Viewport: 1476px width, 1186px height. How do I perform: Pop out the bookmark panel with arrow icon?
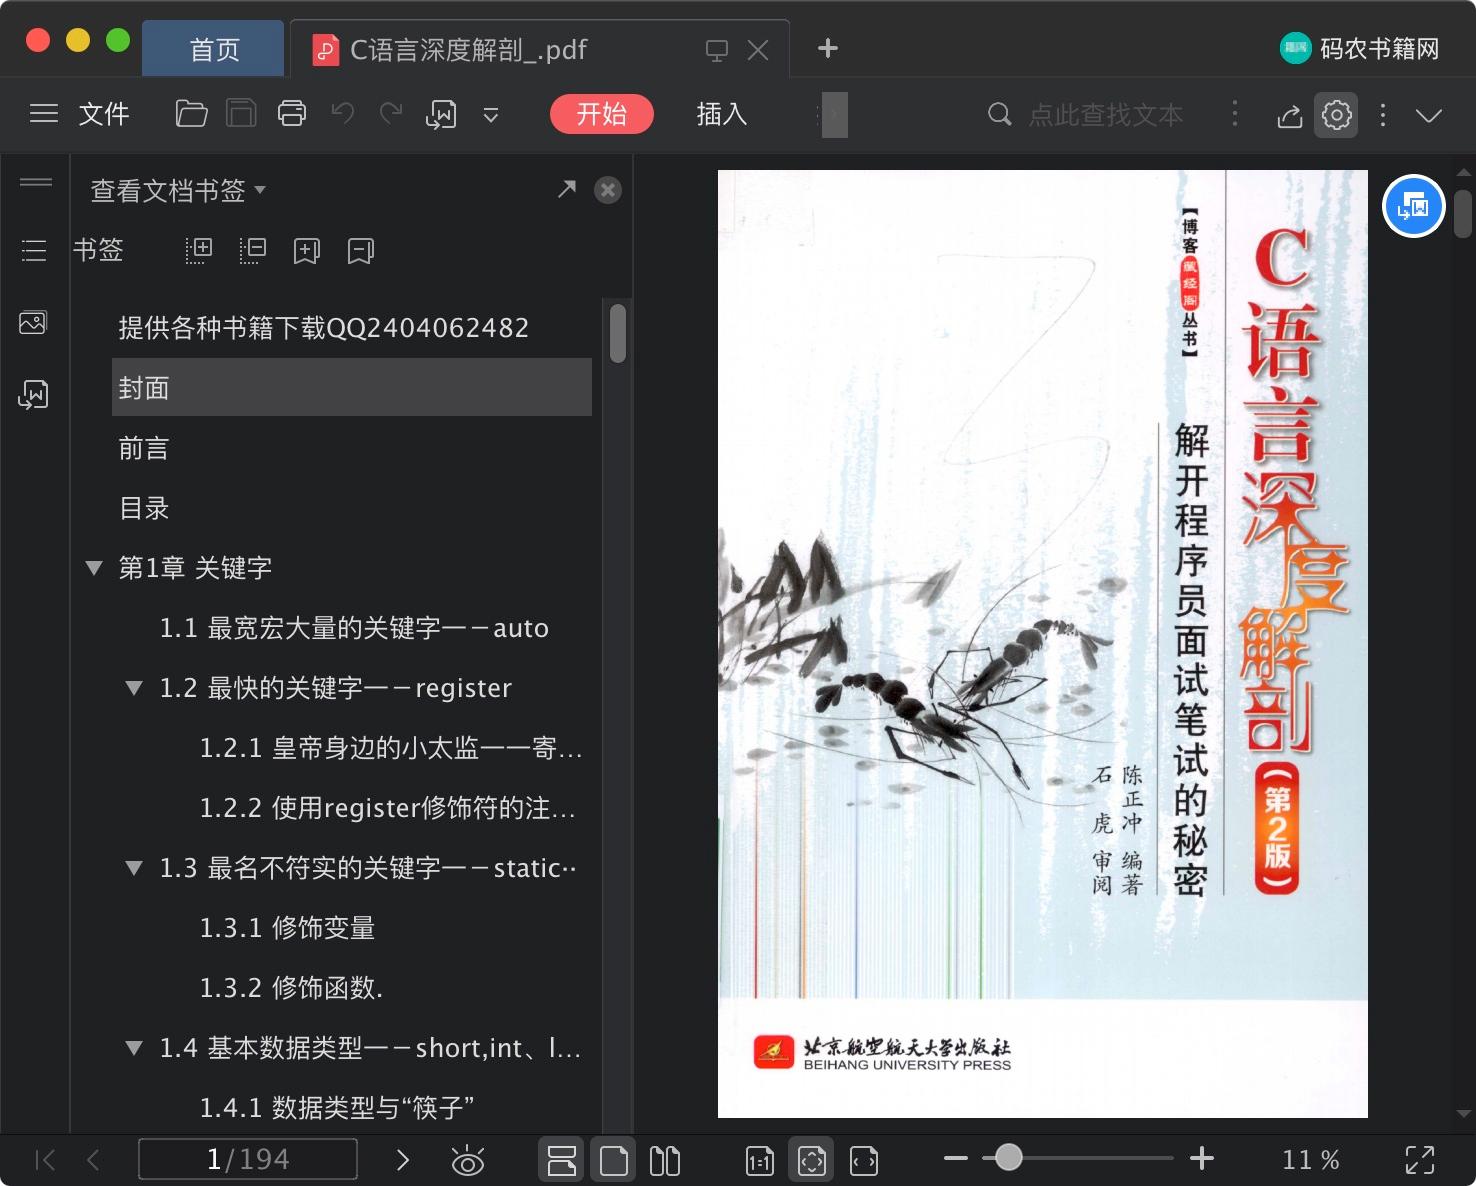tap(567, 189)
